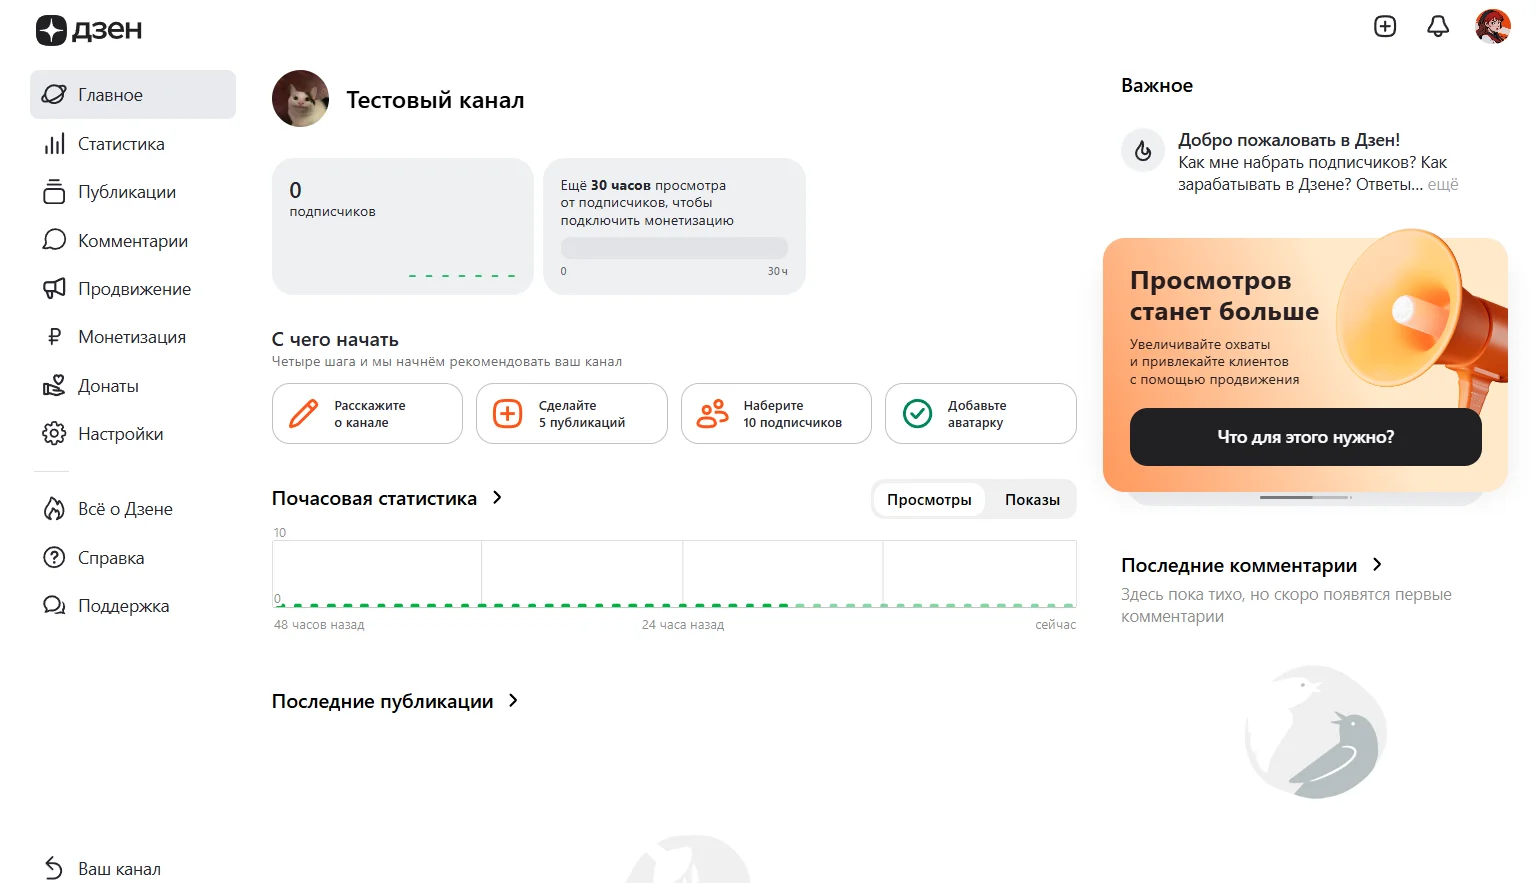1536x883 pixels.
Task: Expand welcome text with ещё link
Action: pyautogui.click(x=1443, y=185)
